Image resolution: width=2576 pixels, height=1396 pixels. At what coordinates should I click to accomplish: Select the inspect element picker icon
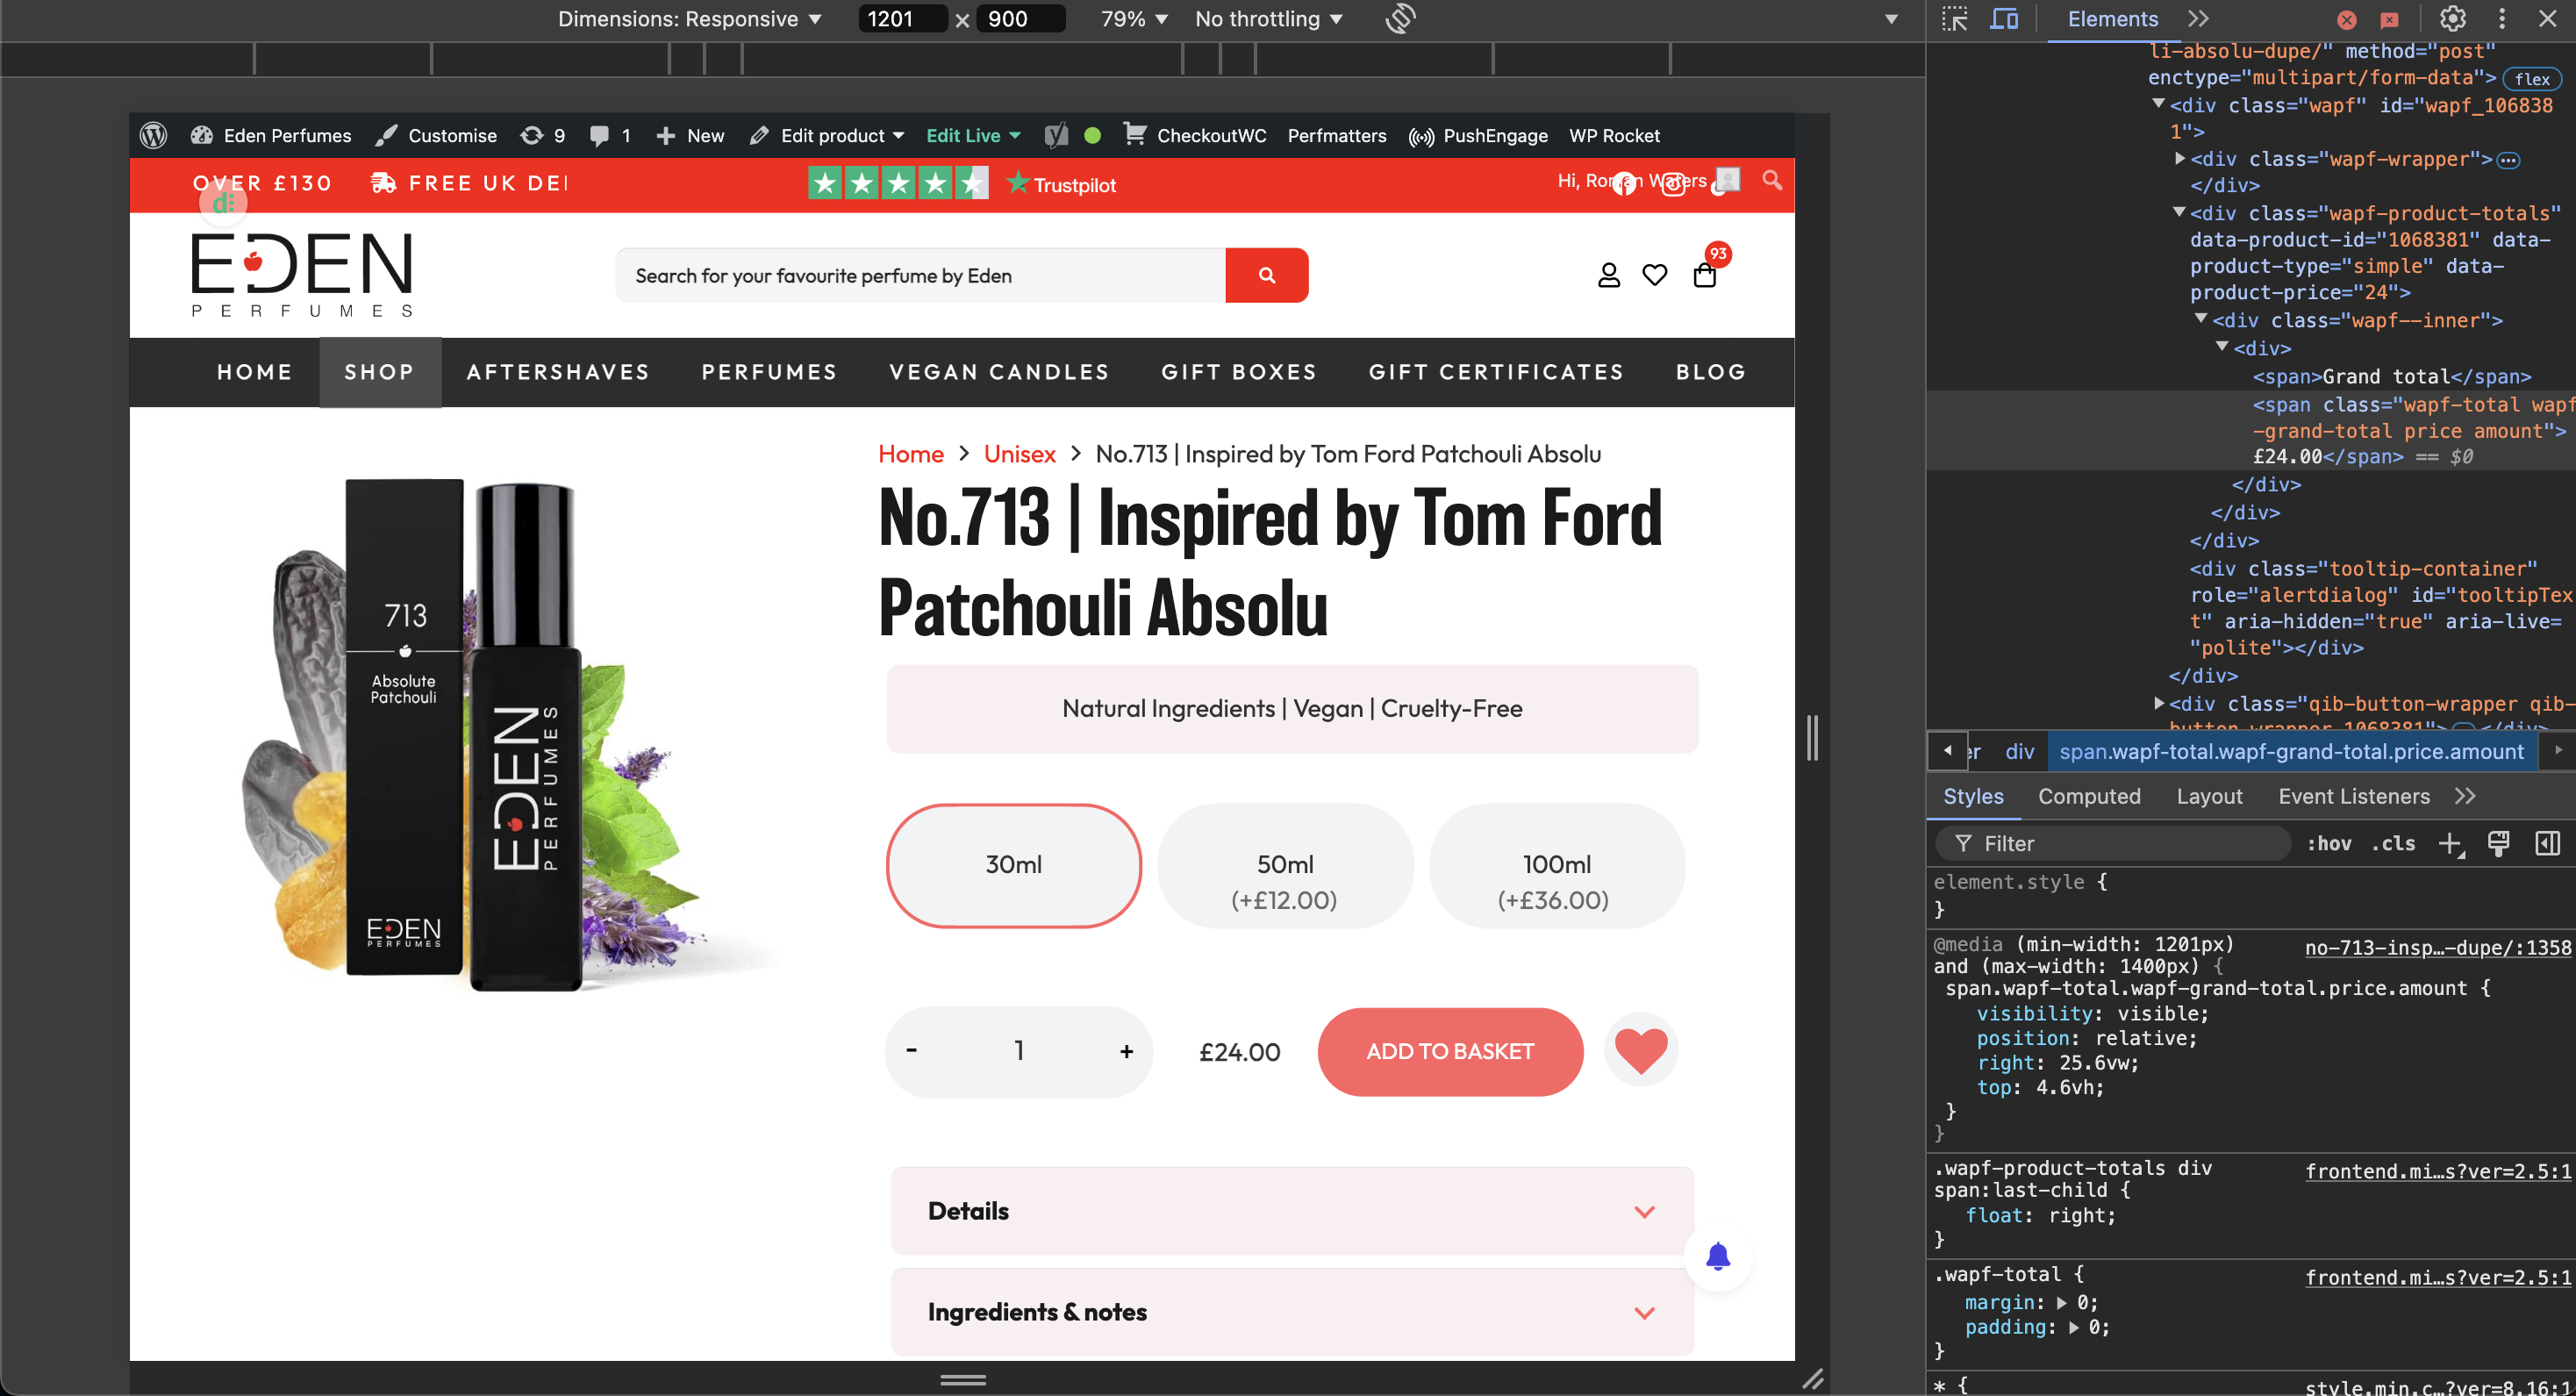click(x=1955, y=19)
